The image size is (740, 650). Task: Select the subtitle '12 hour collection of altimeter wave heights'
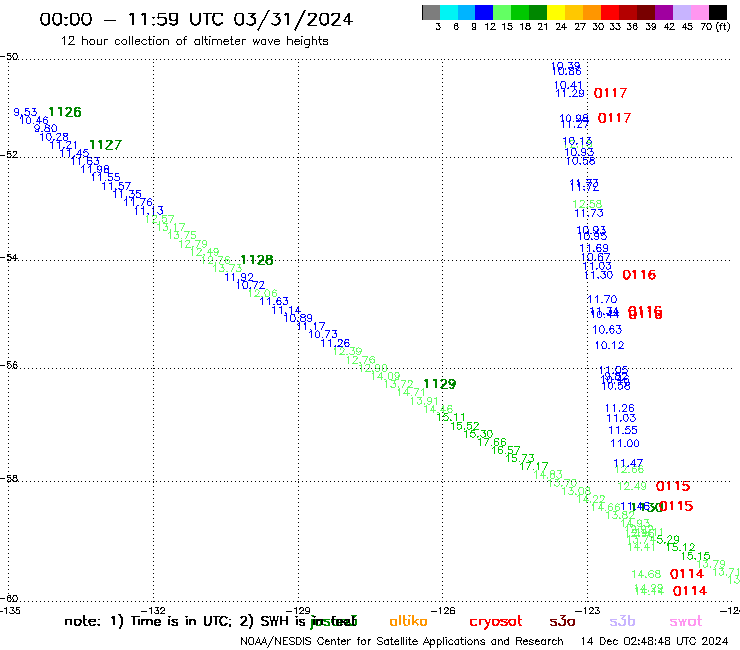coord(194,41)
